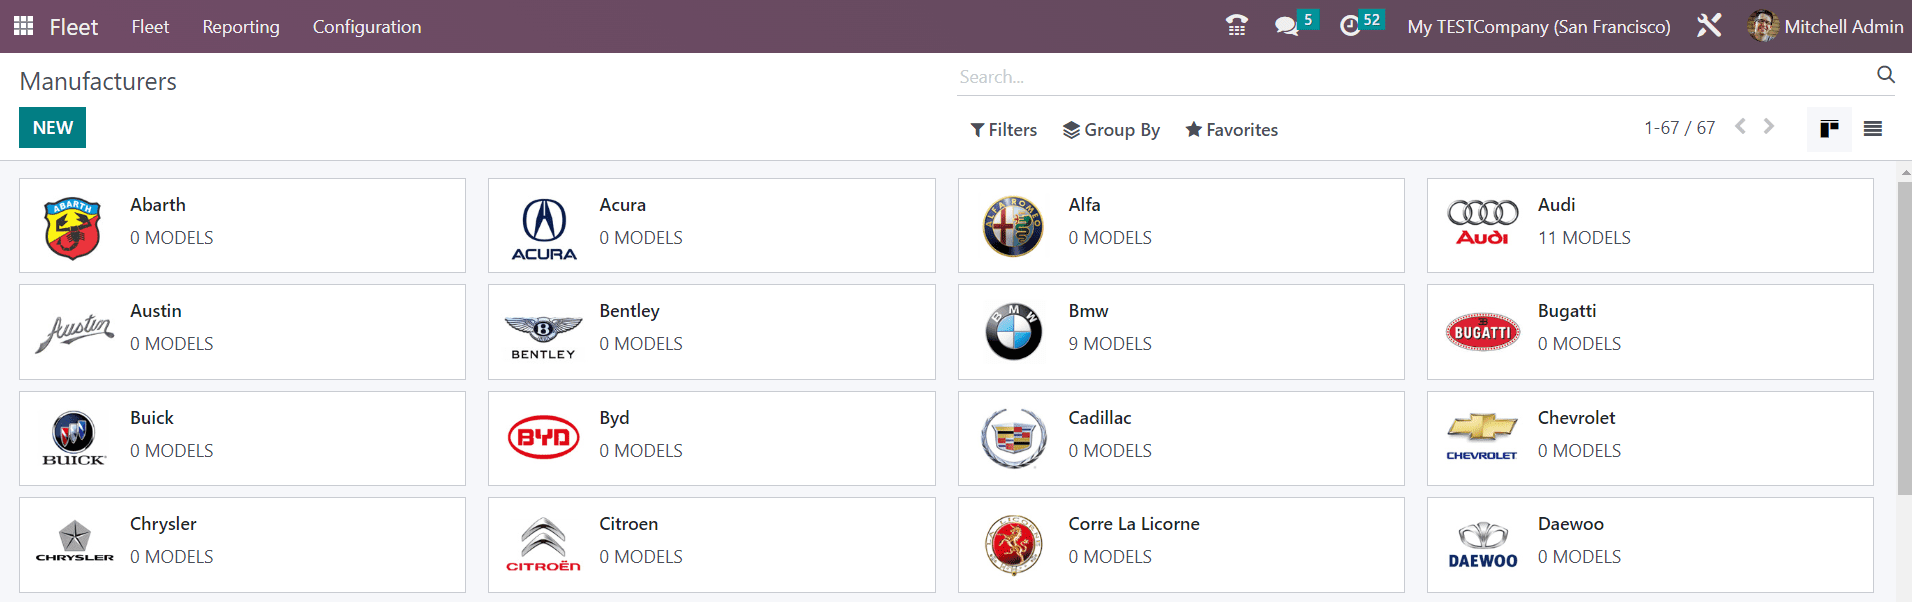The height and width of the screenshot is (602, 1912).
Task: Click the Citroën chevrons logo
Action: coord(543,544)
